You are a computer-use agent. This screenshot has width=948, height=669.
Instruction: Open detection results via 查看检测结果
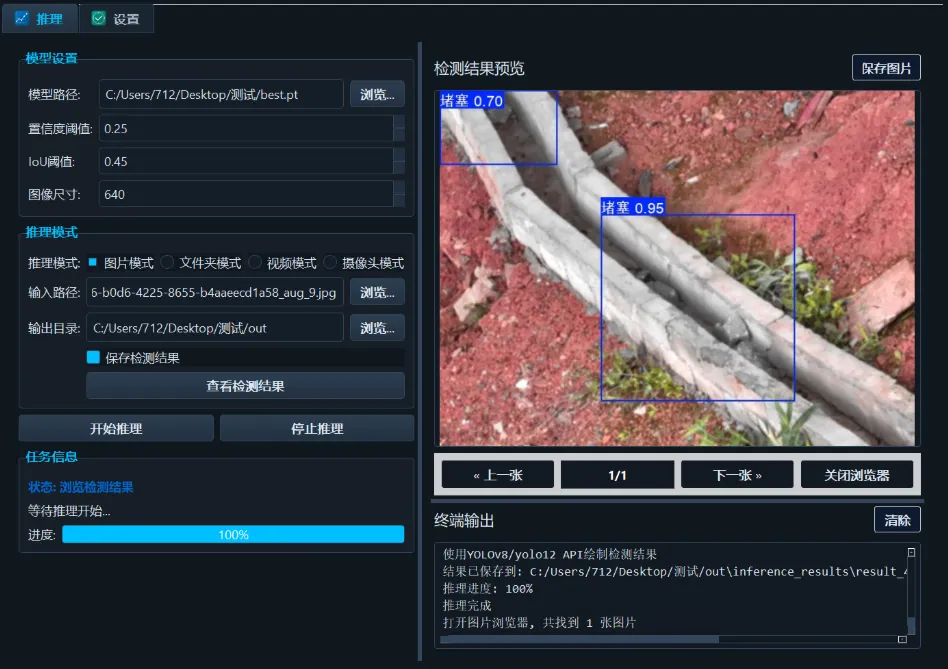point(245,386)
